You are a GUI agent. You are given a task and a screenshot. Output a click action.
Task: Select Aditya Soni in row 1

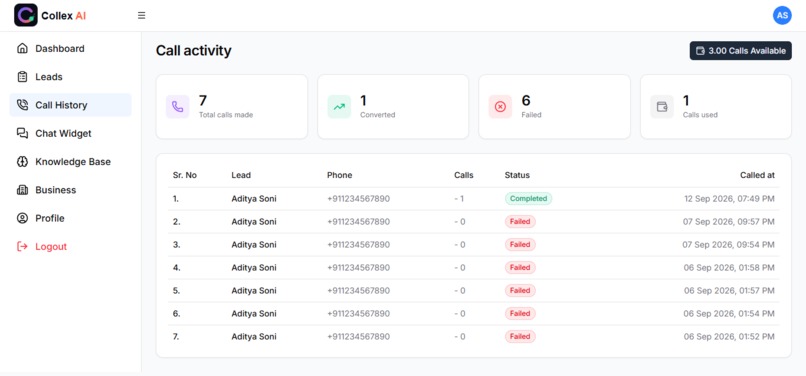tap(254, 199)
